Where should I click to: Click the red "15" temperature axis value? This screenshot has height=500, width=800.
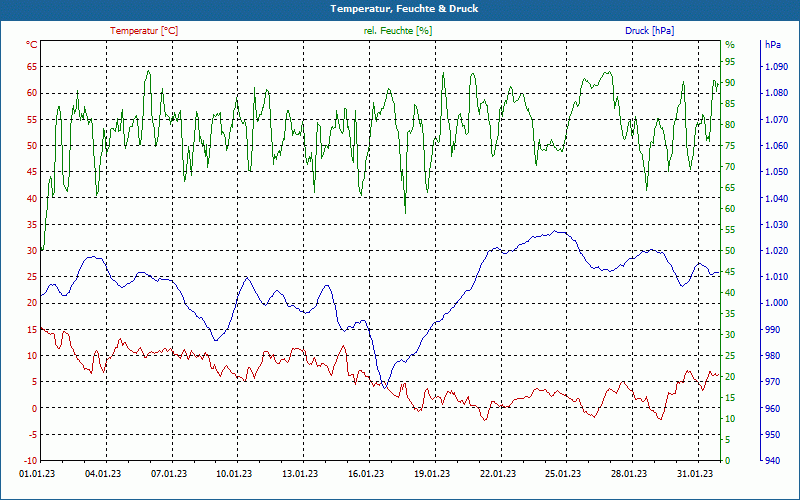click(x=32, y=330)
